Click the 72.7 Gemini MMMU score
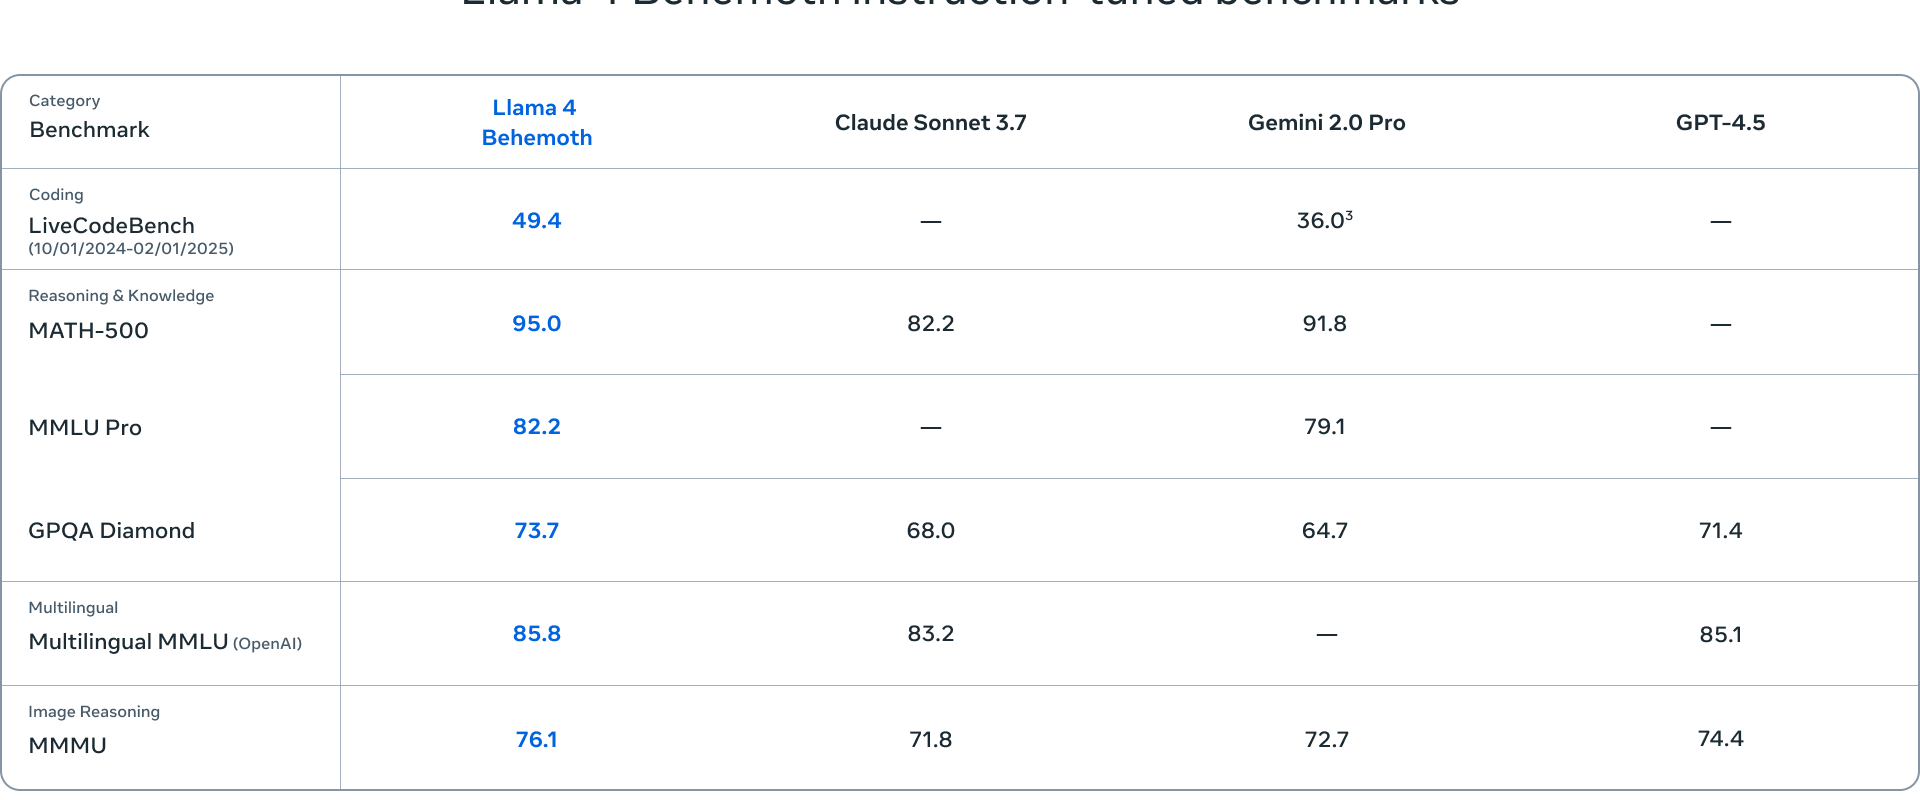Image resolution: width=1920 pixels, height=800 pixels. (1326, 740)
